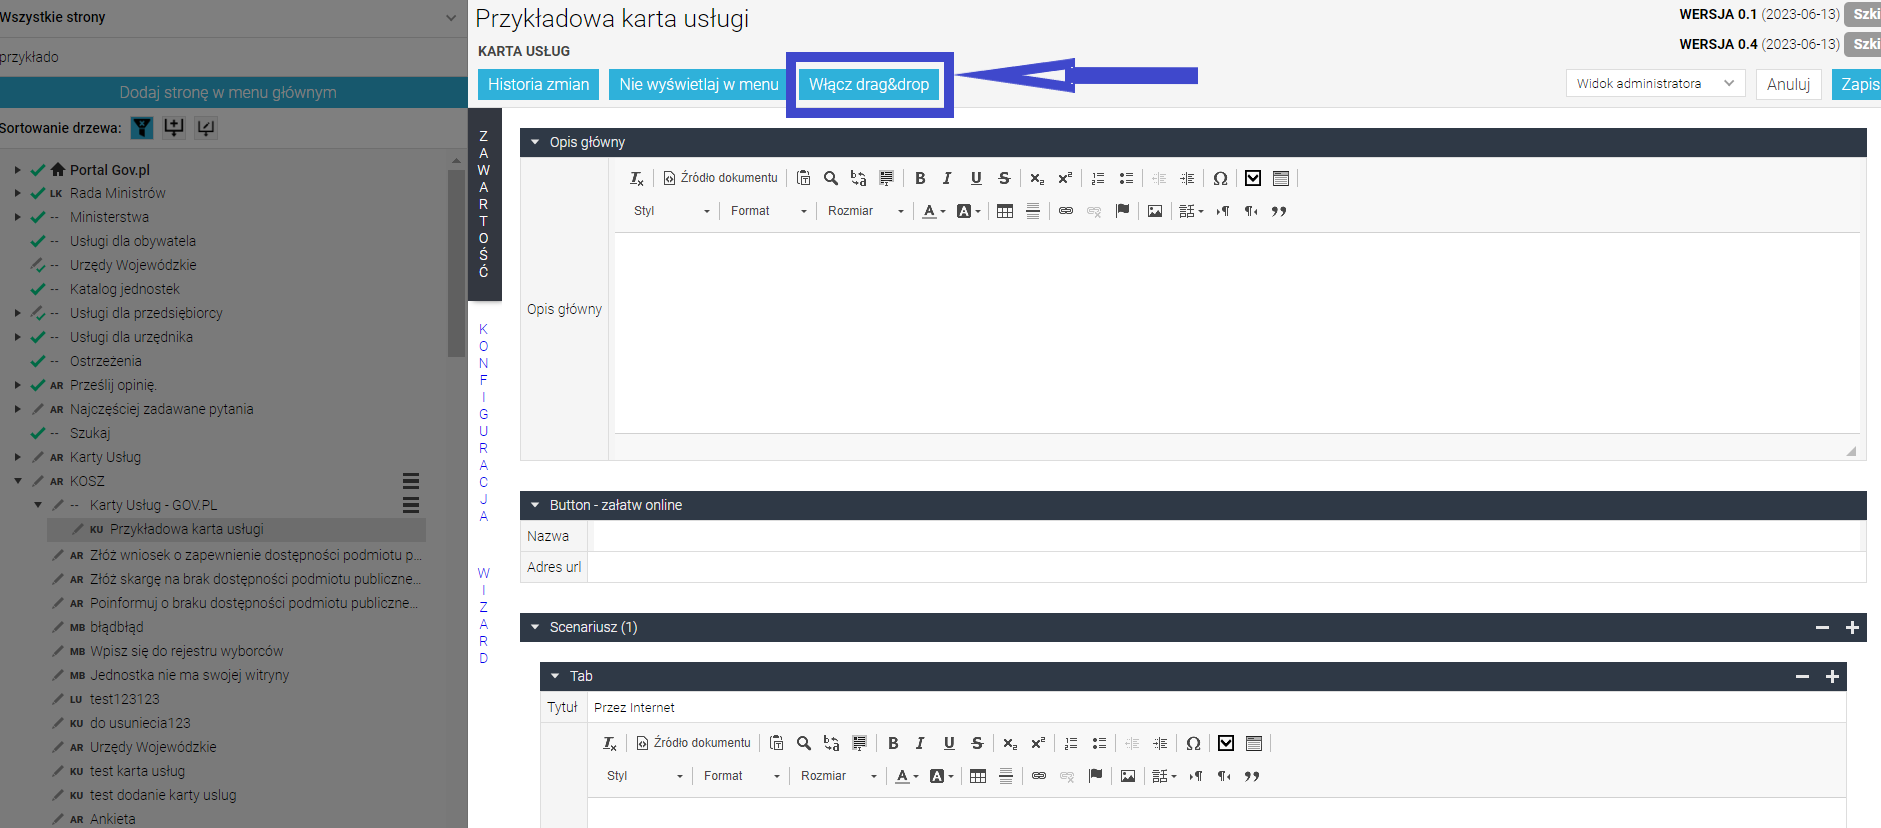Click Strikethrough in Opis główny editor toolbar
Image resolution: width=1881 pixels, height=828 pixels.
(1004, 178)
